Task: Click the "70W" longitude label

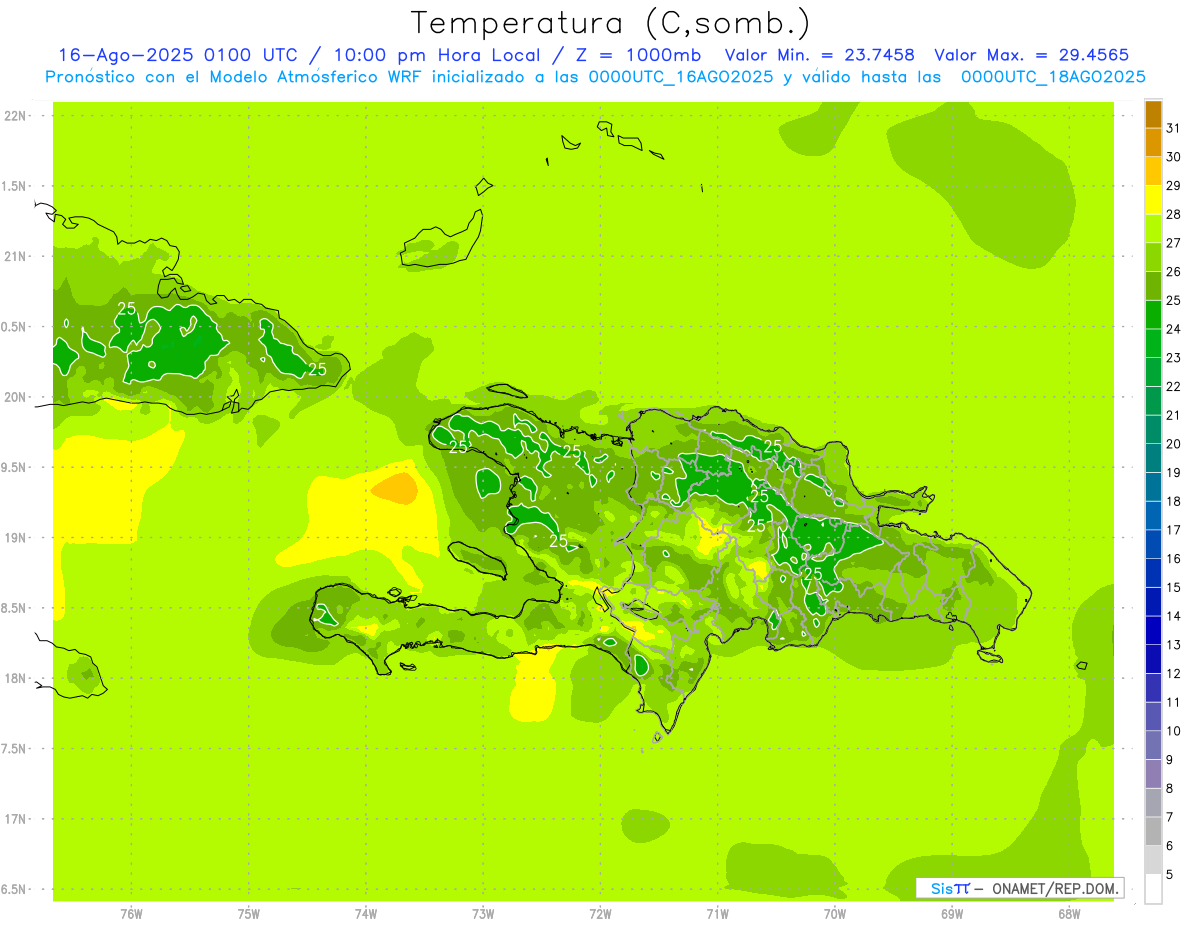Action: [x=835, y=913]
